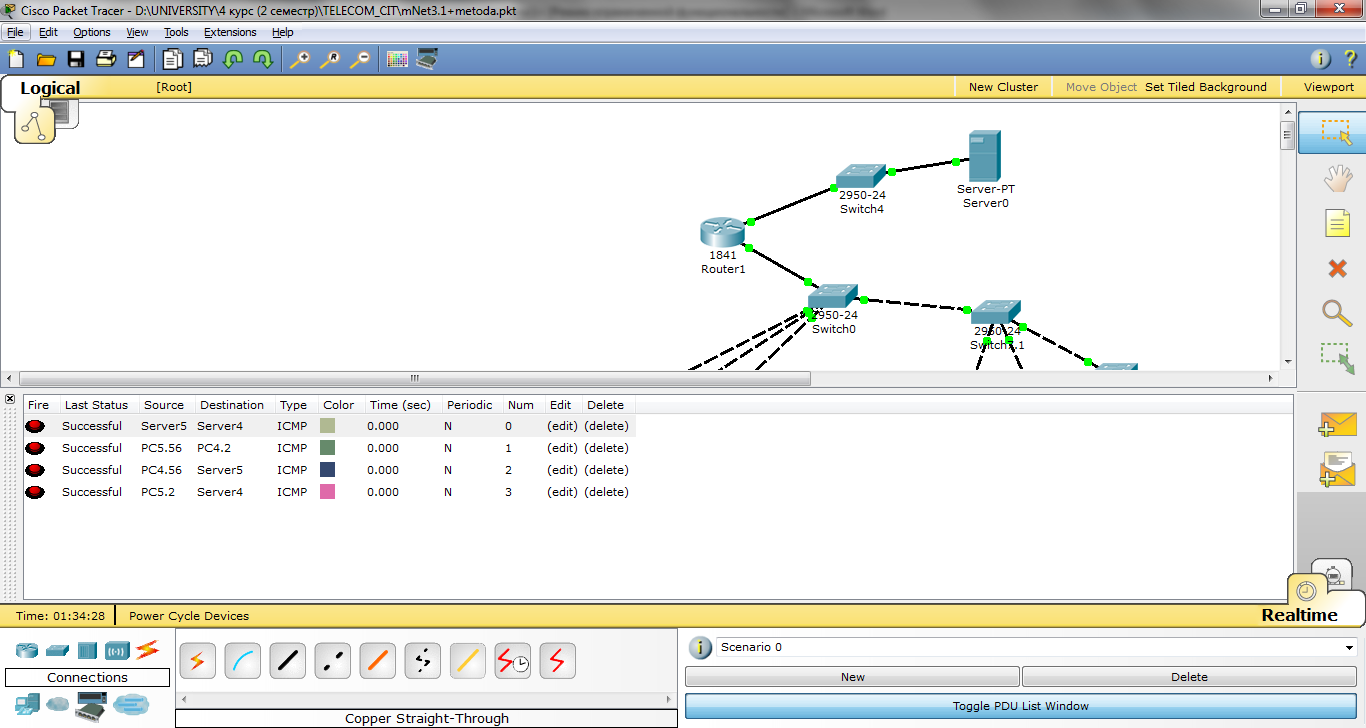Open the Drawing Palette icon
The height and width of the screenshot is (728, 1366).
point(397,60)
